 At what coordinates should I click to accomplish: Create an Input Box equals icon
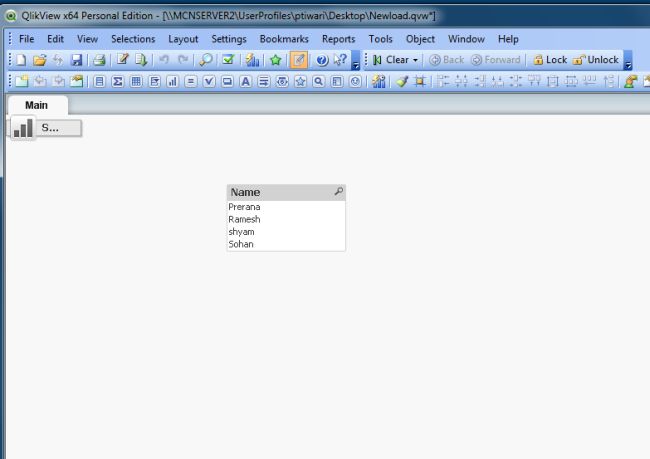point(191,81)
